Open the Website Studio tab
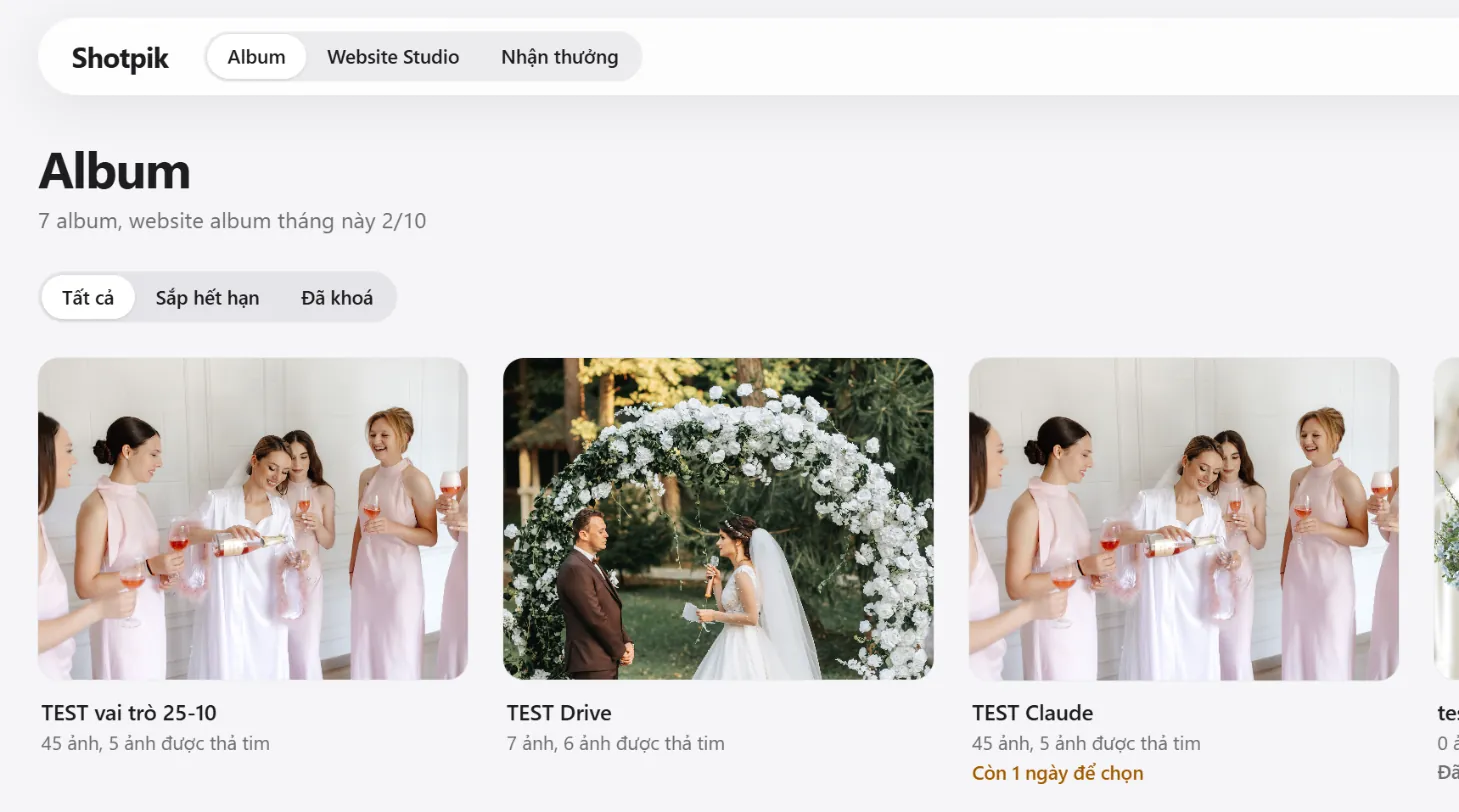The width and height of the screenshot is (1459, 812). [x=393, y=57]
